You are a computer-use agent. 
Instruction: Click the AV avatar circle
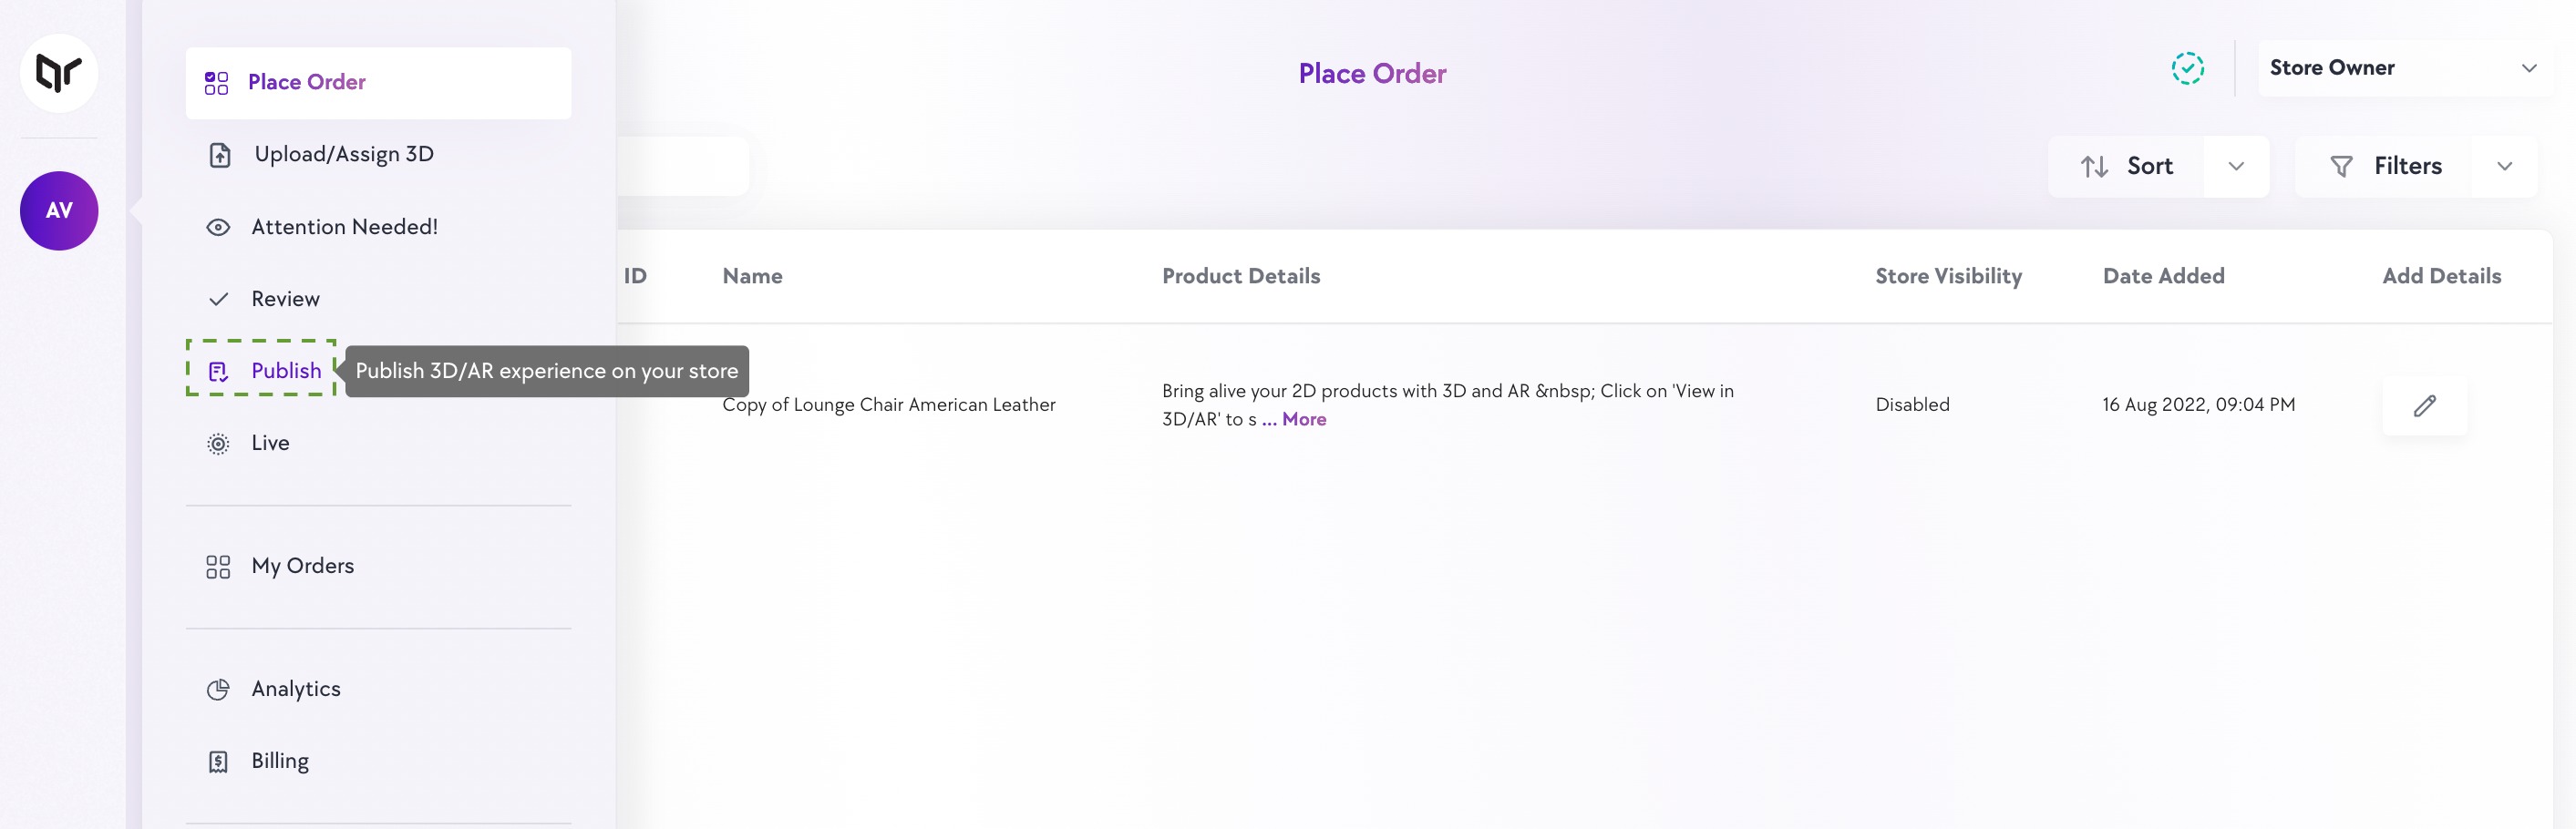(x=59, y=210)
